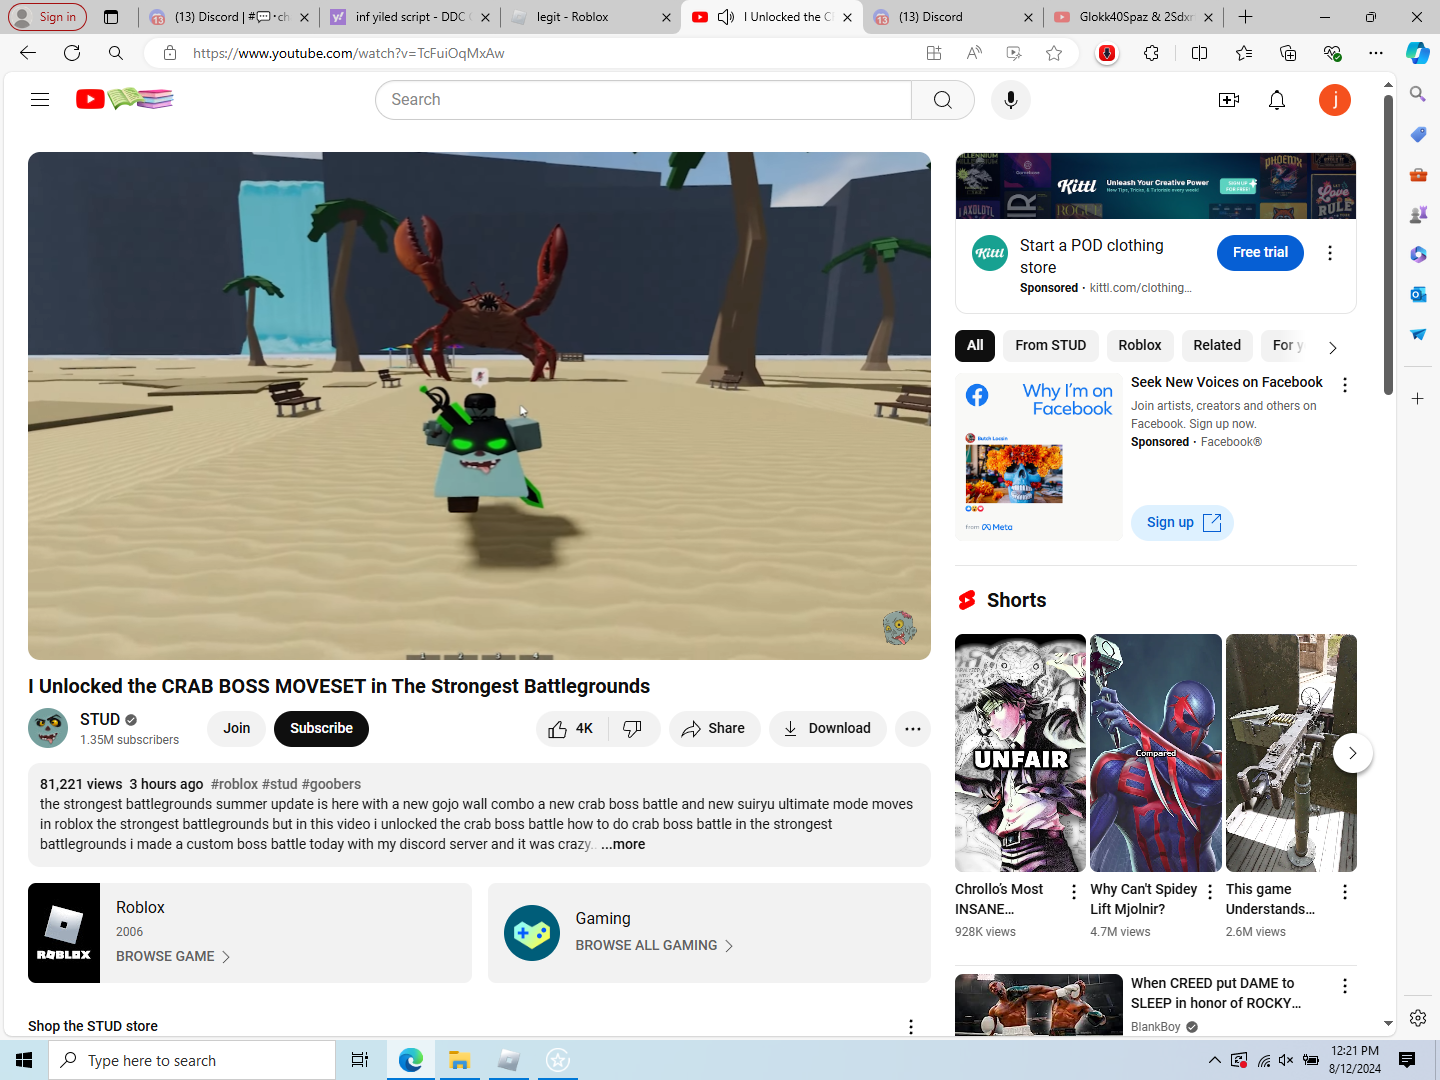Share the video

714,729
